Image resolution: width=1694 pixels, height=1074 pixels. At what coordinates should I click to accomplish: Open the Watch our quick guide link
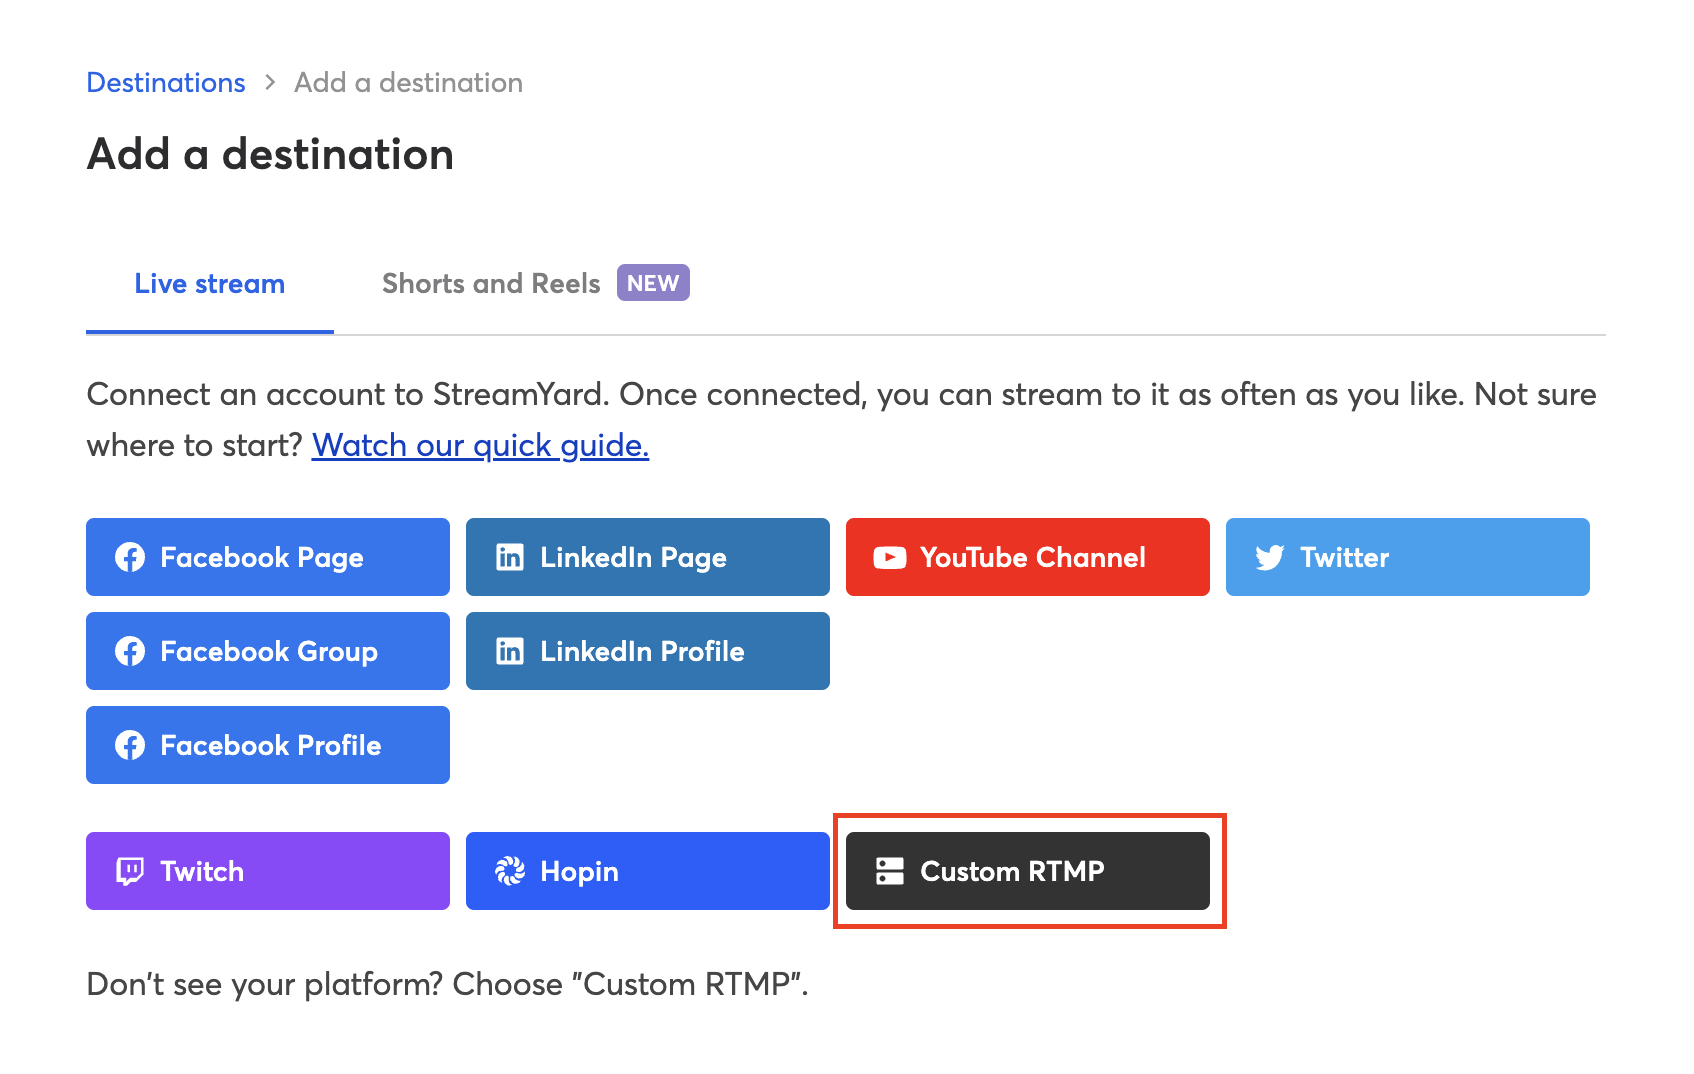[x=480, y=445]
